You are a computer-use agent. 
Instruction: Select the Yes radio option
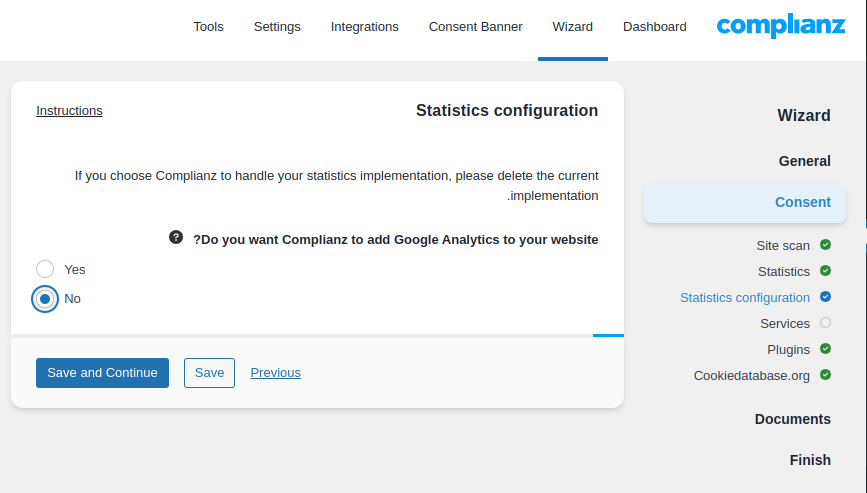45,269
